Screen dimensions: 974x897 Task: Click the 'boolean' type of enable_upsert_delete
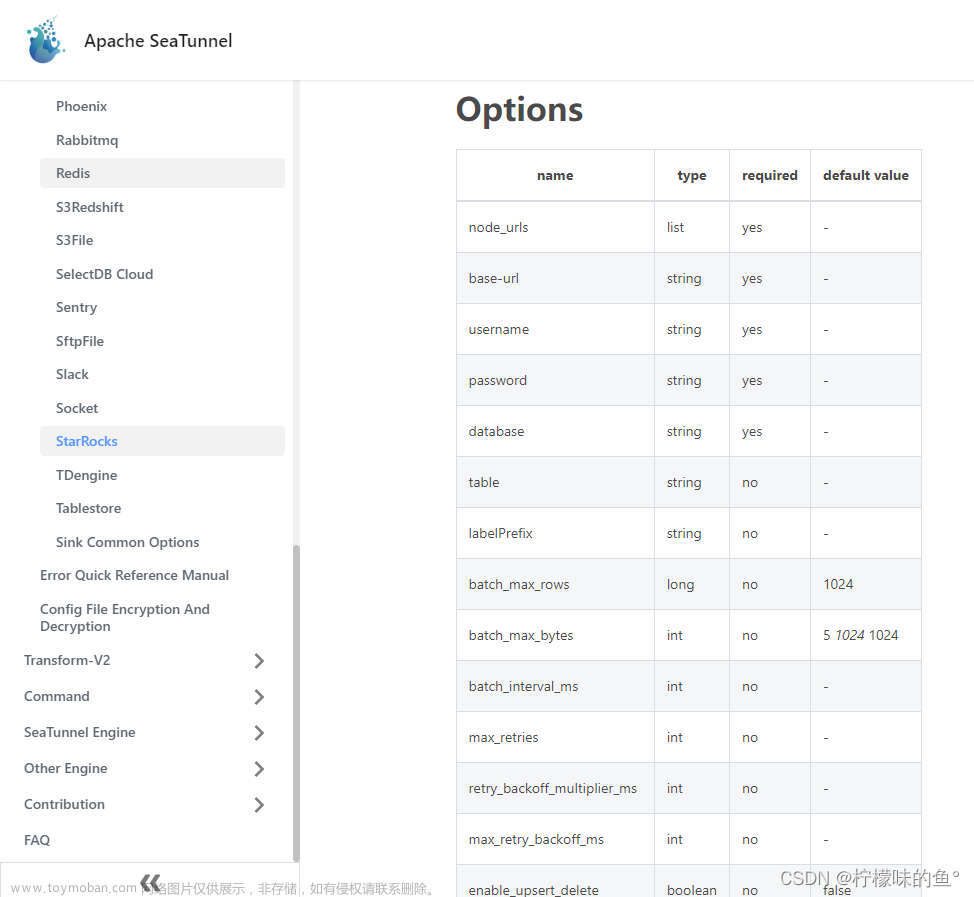pyautogui.click(x=691, y=890)
